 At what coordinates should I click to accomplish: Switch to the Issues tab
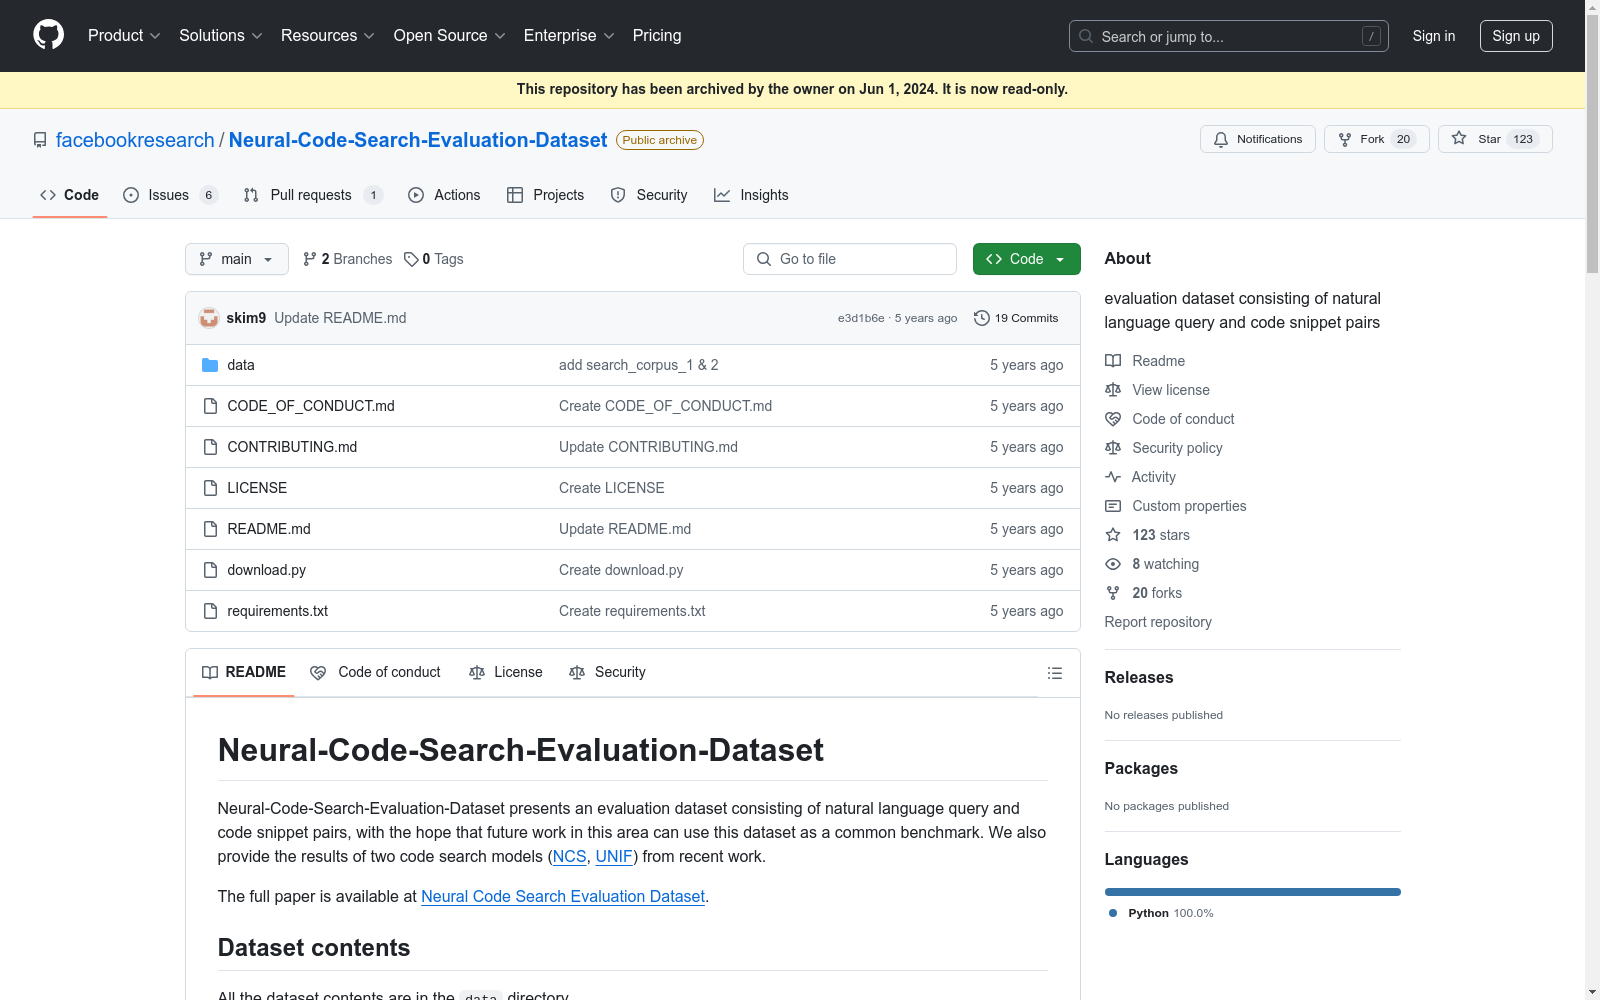tap(170, 195)
